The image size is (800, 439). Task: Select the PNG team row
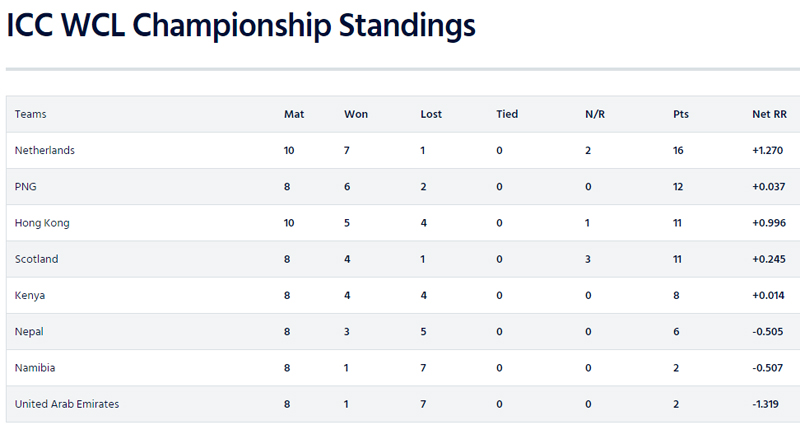(x=26, y=187)
